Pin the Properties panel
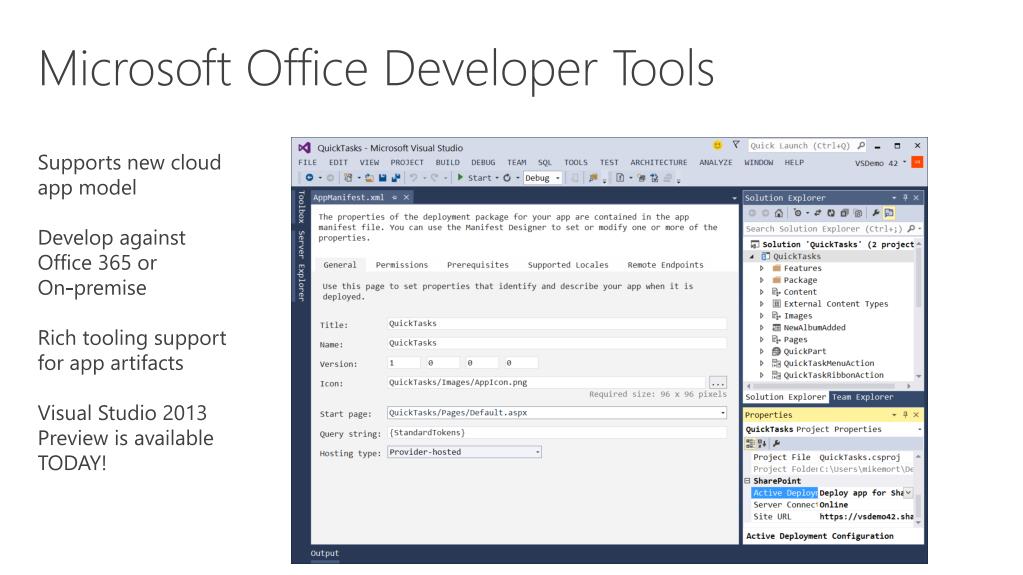 point(906,414)
